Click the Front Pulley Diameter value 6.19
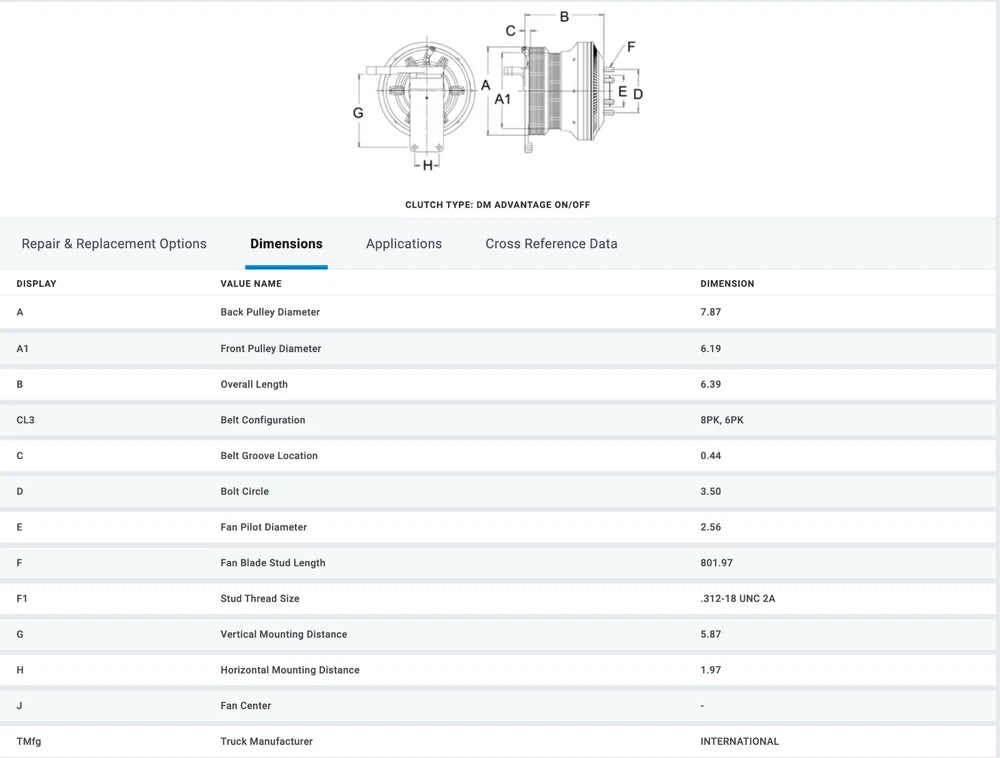 (711, 349)
